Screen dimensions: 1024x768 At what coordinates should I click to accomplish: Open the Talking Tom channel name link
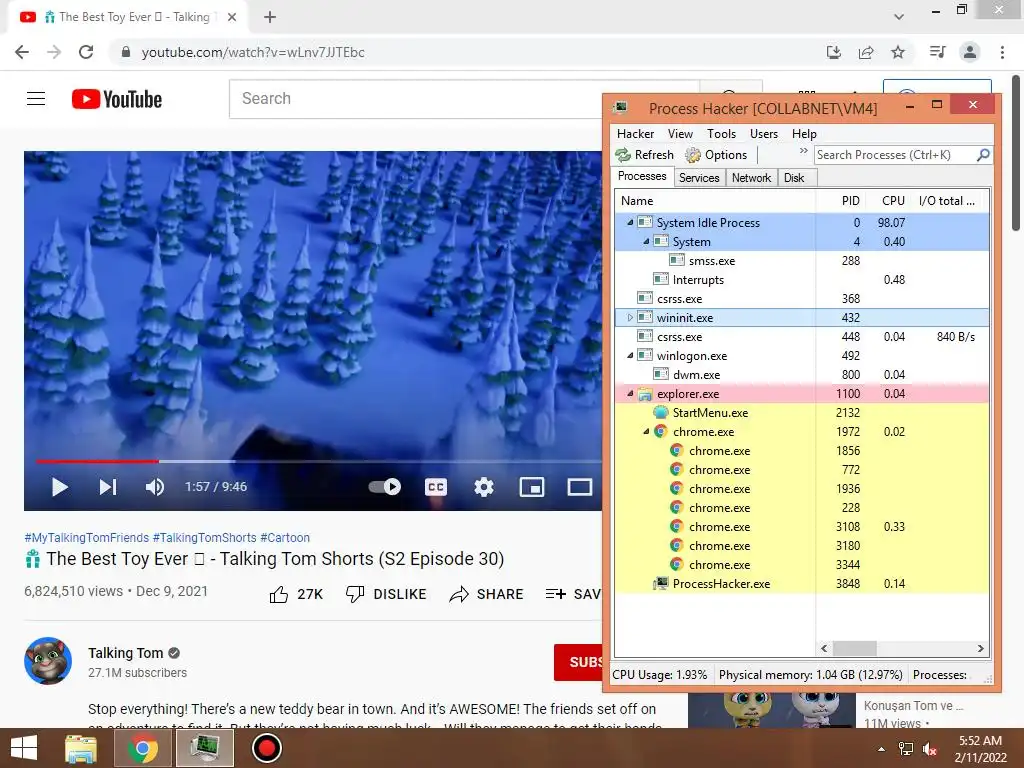tap(125, 653)
